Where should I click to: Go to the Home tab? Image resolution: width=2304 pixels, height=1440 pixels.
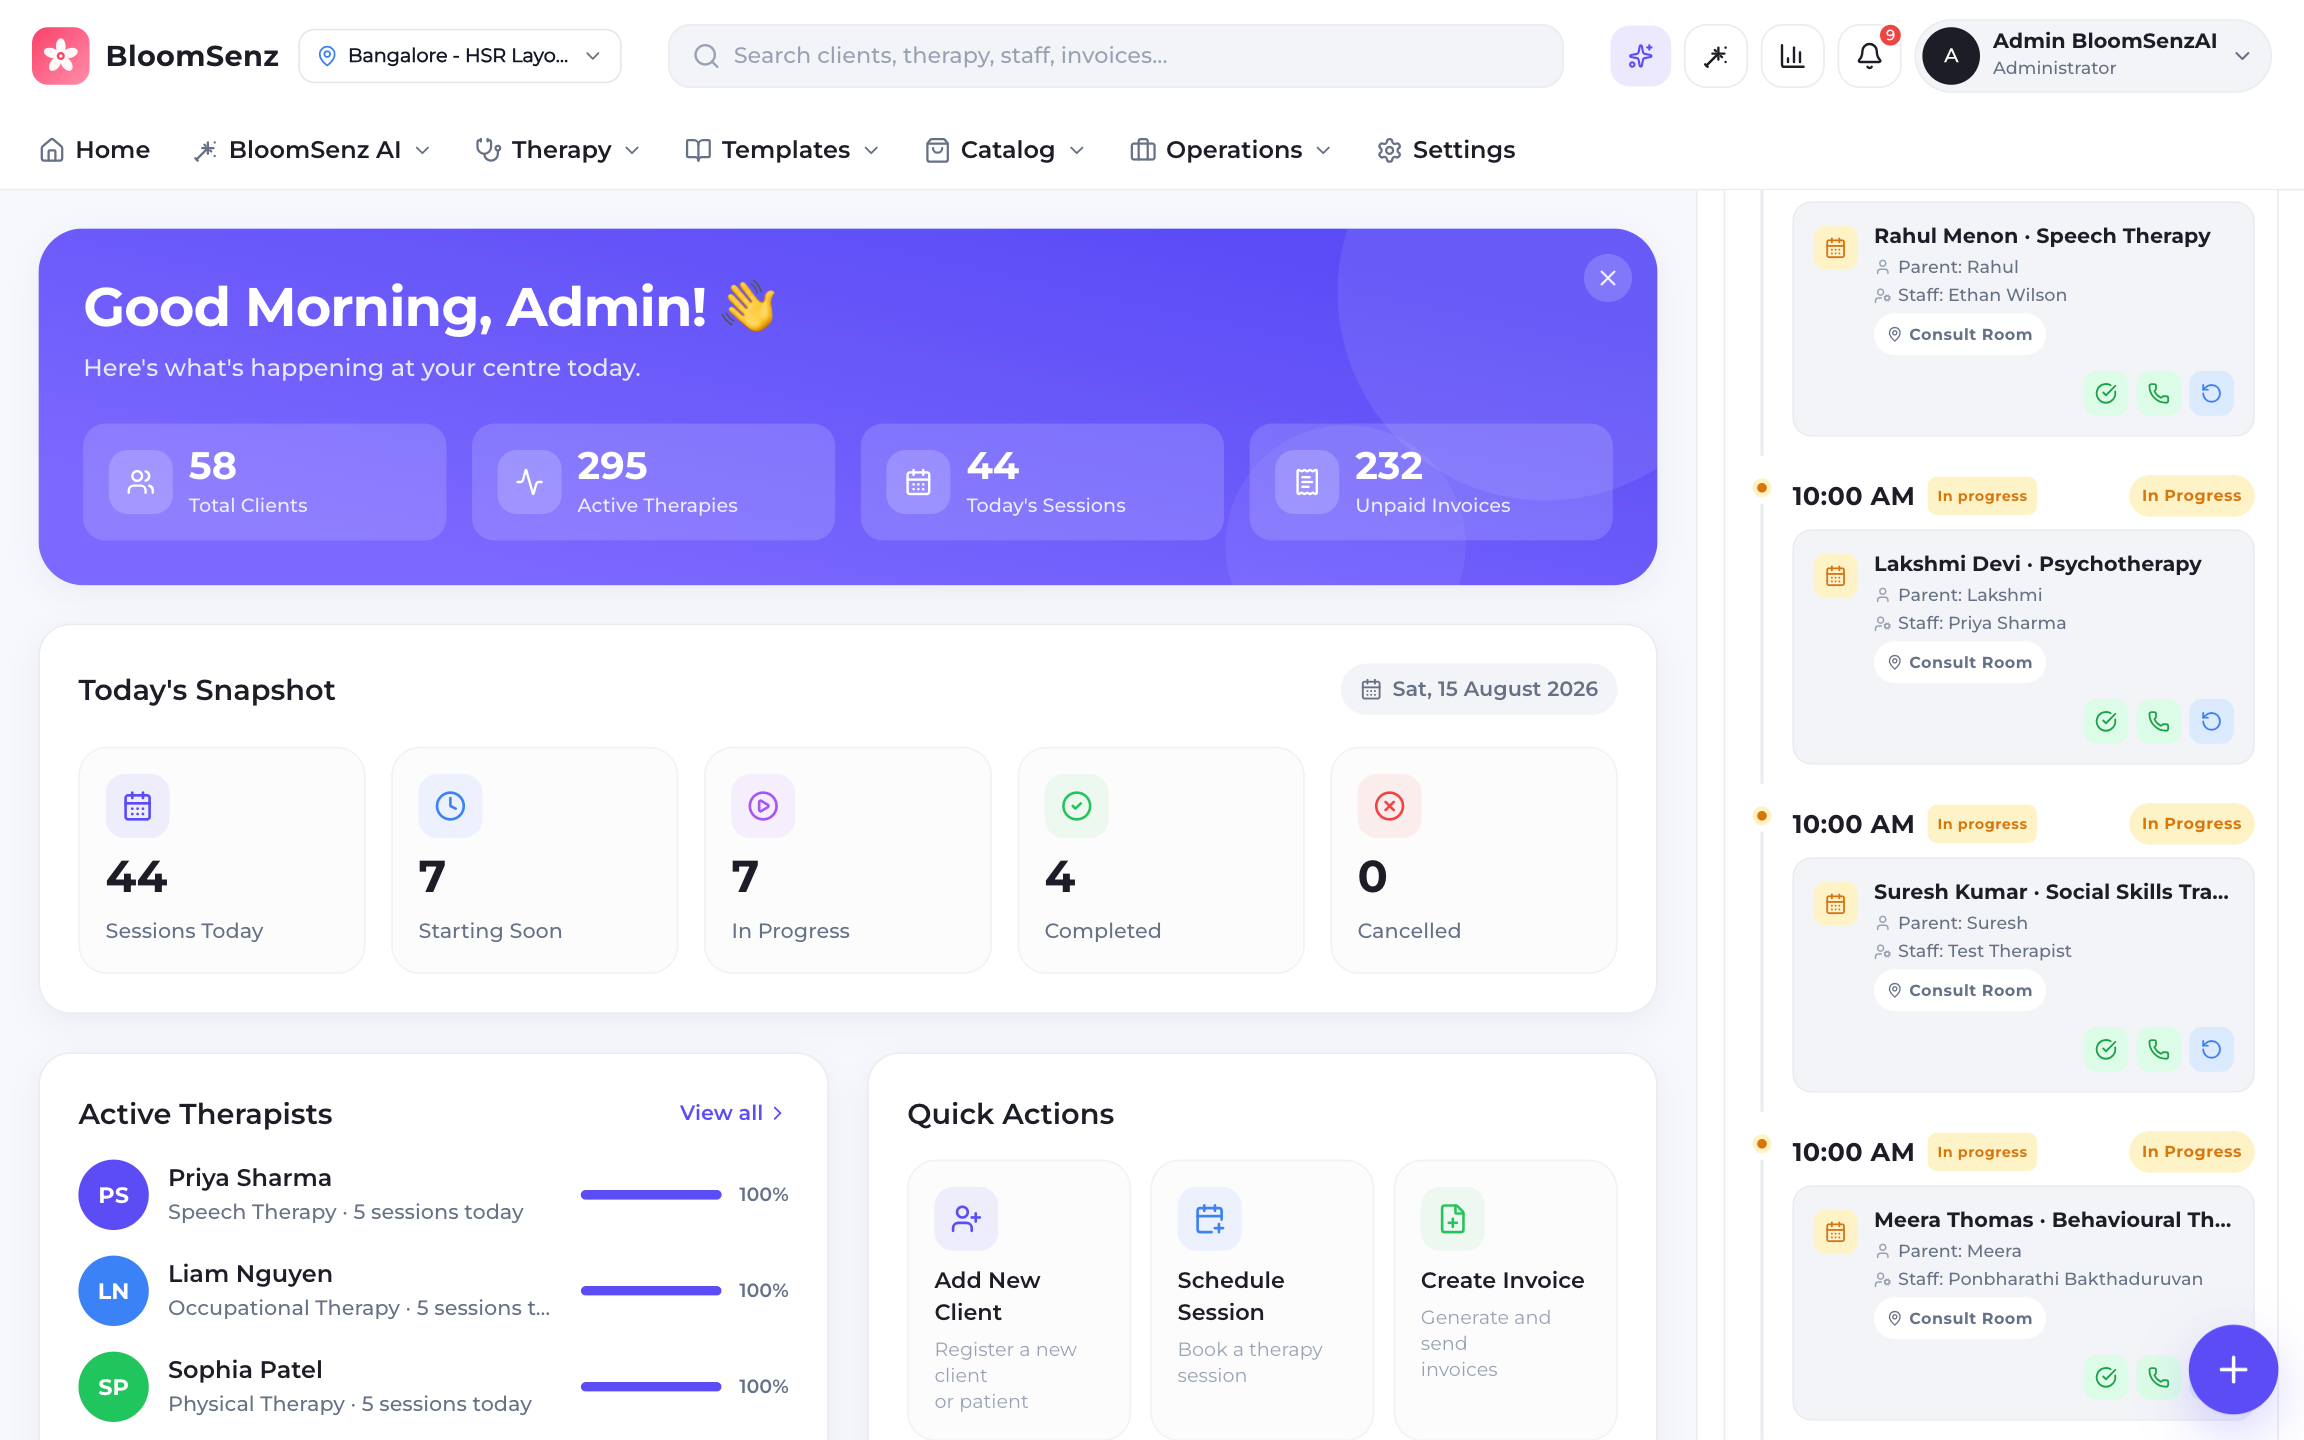(95, 150)
